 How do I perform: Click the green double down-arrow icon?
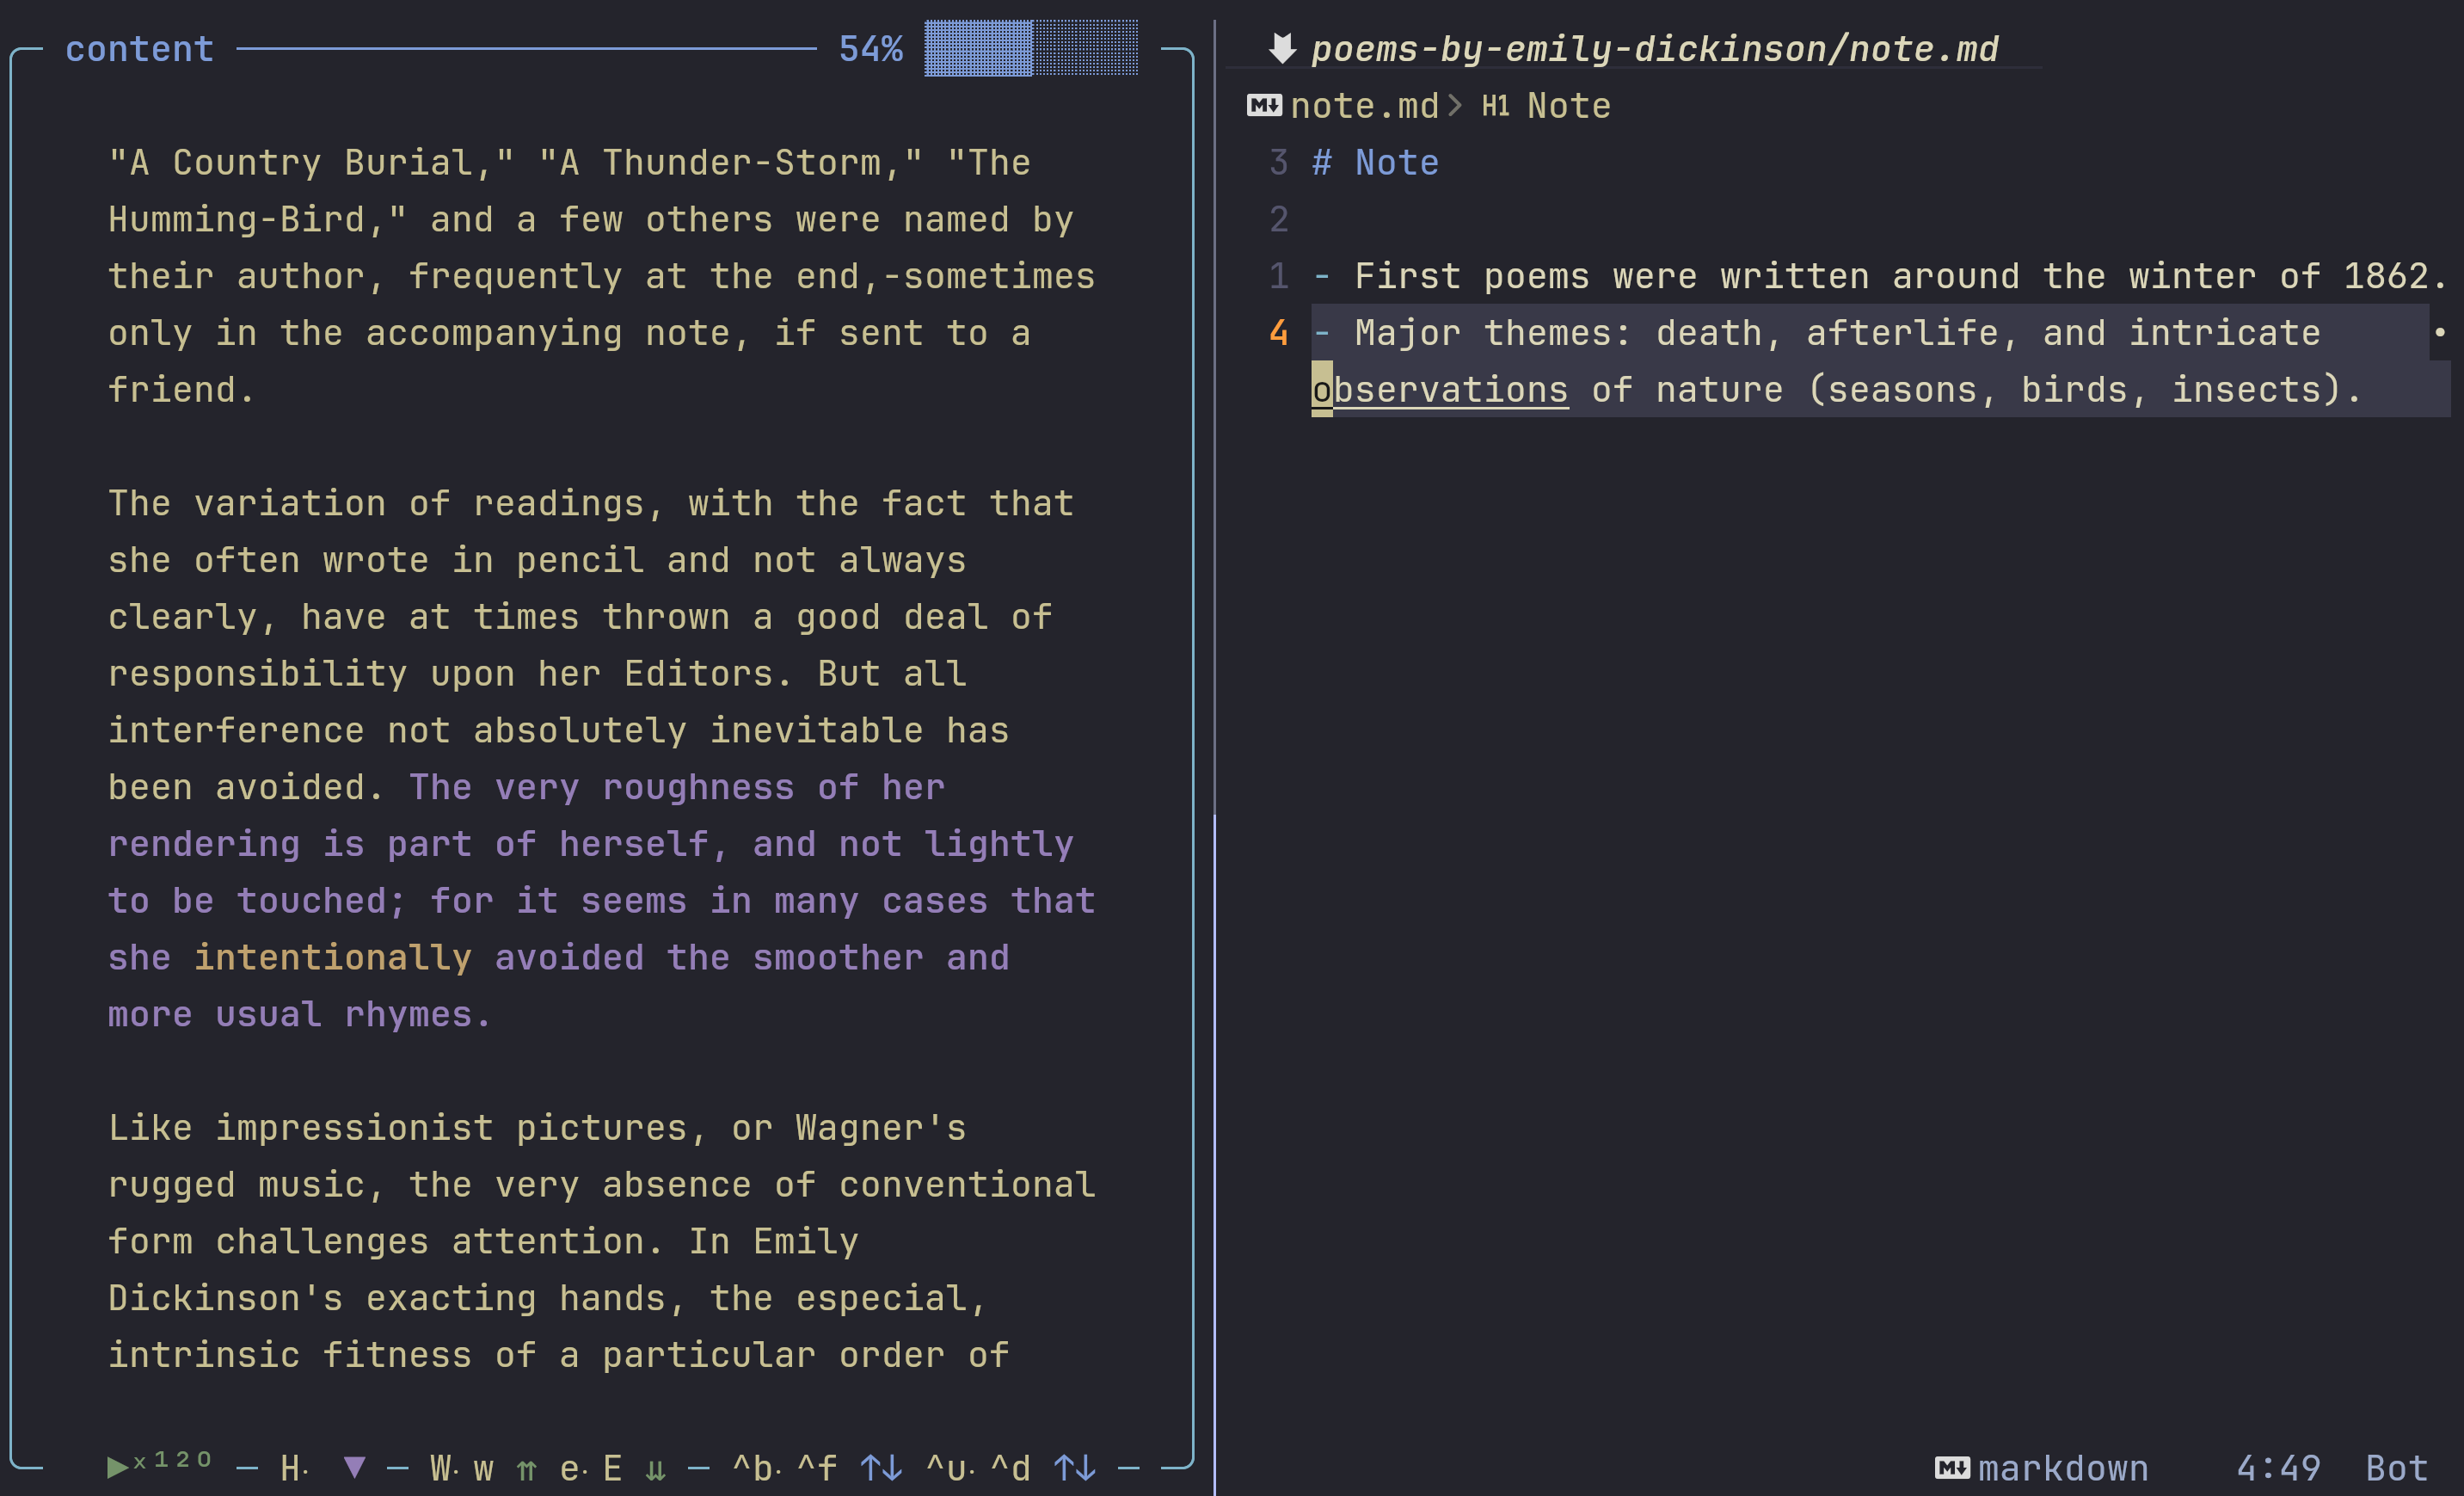656,1469
